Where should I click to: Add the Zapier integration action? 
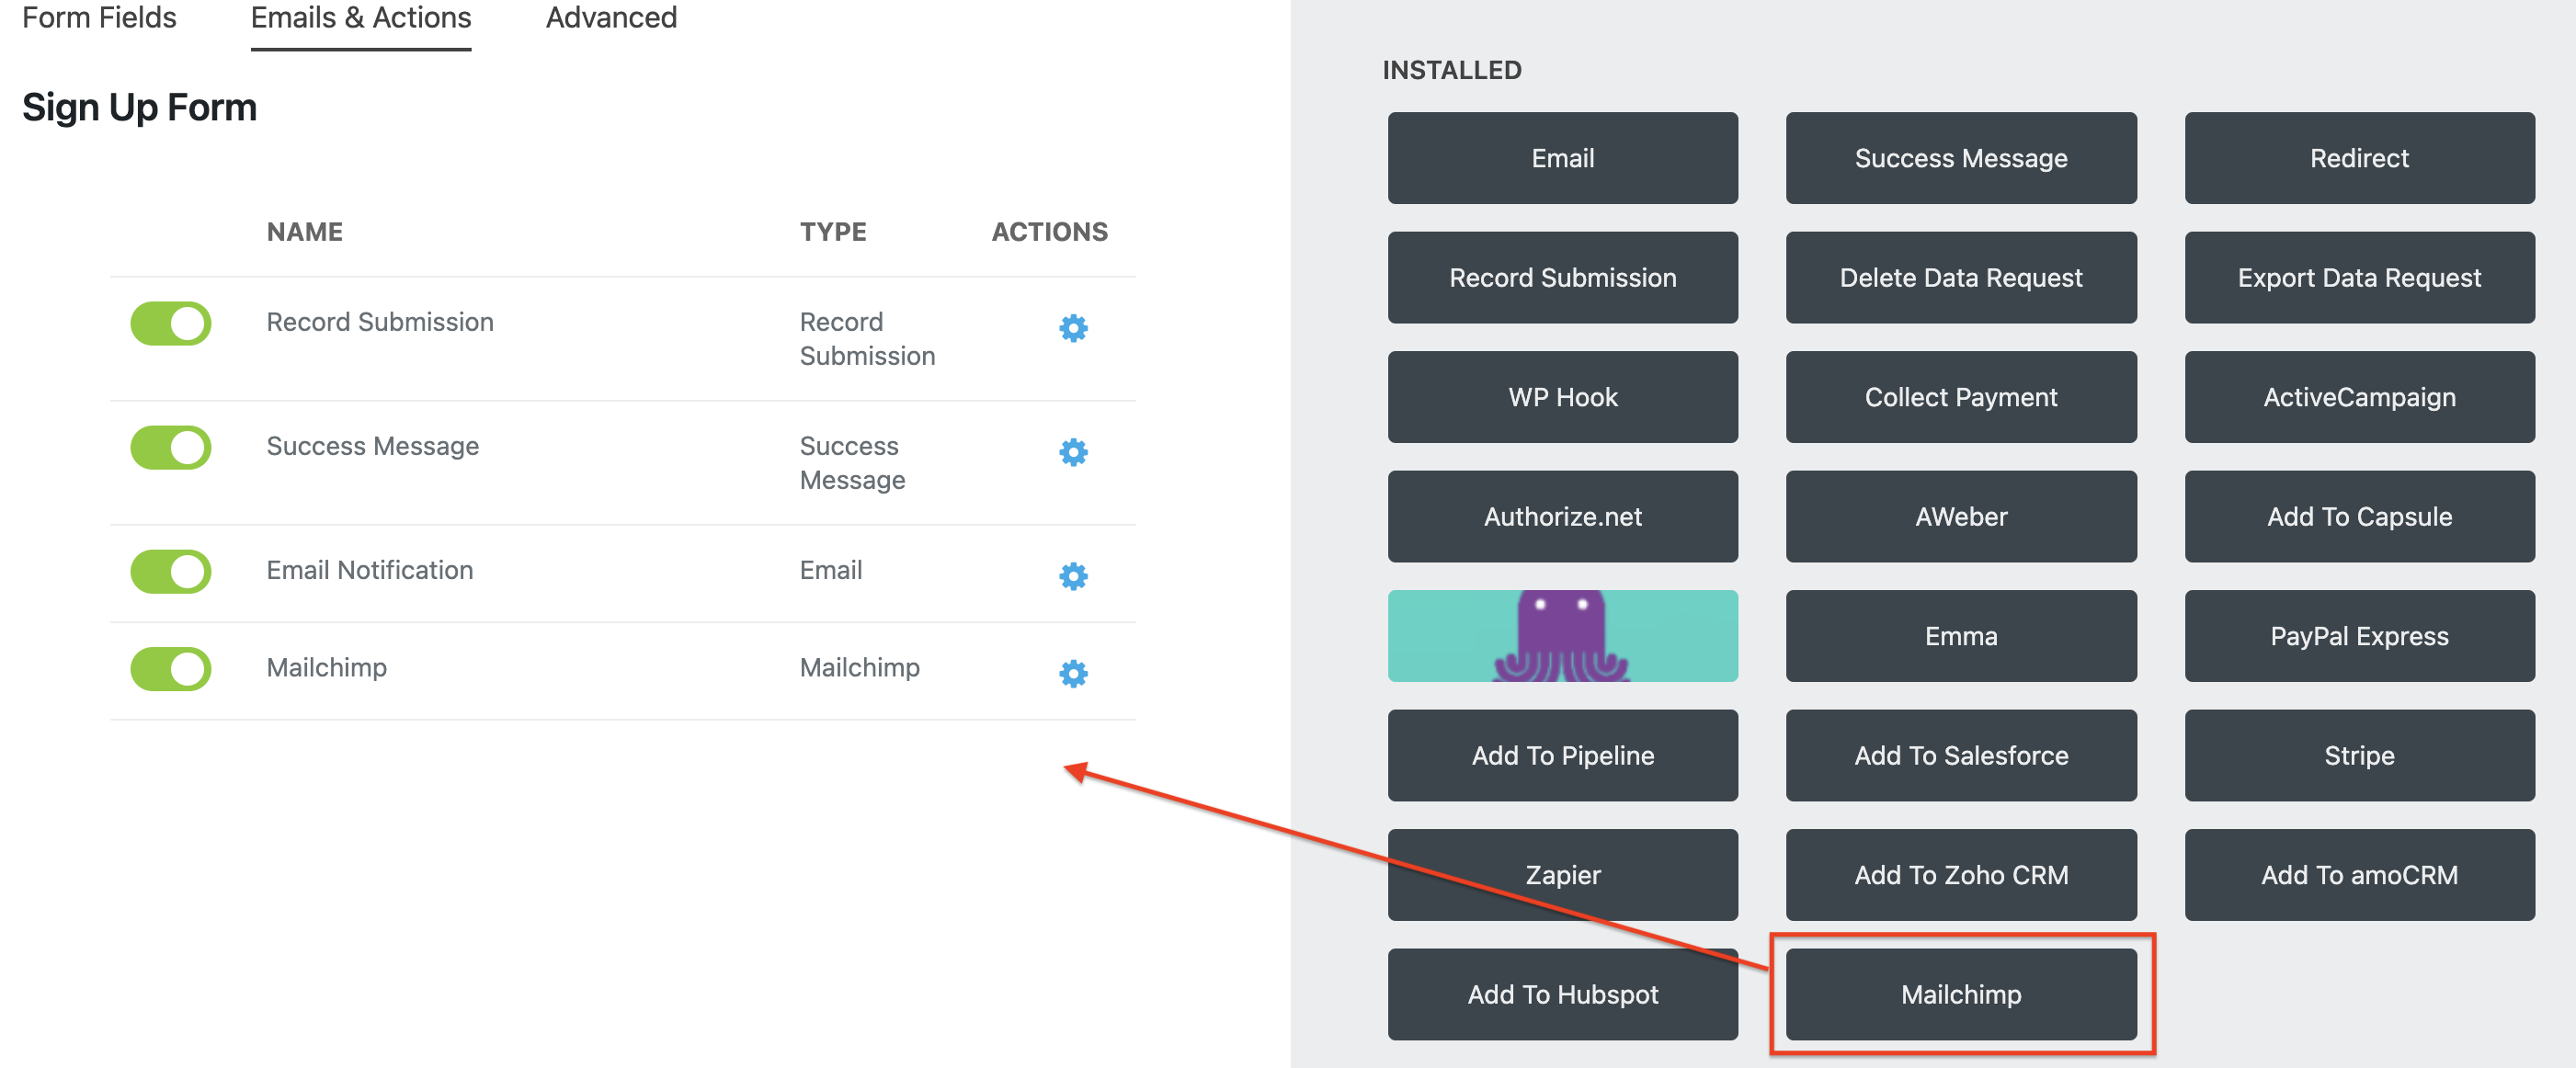tap(1562, 875)
